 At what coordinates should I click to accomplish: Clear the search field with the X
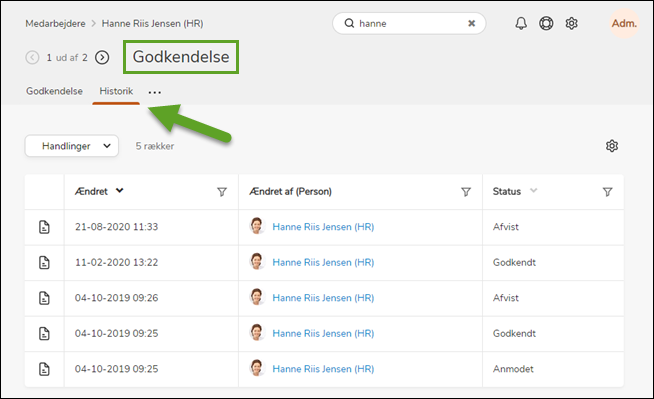coord(471,23)
